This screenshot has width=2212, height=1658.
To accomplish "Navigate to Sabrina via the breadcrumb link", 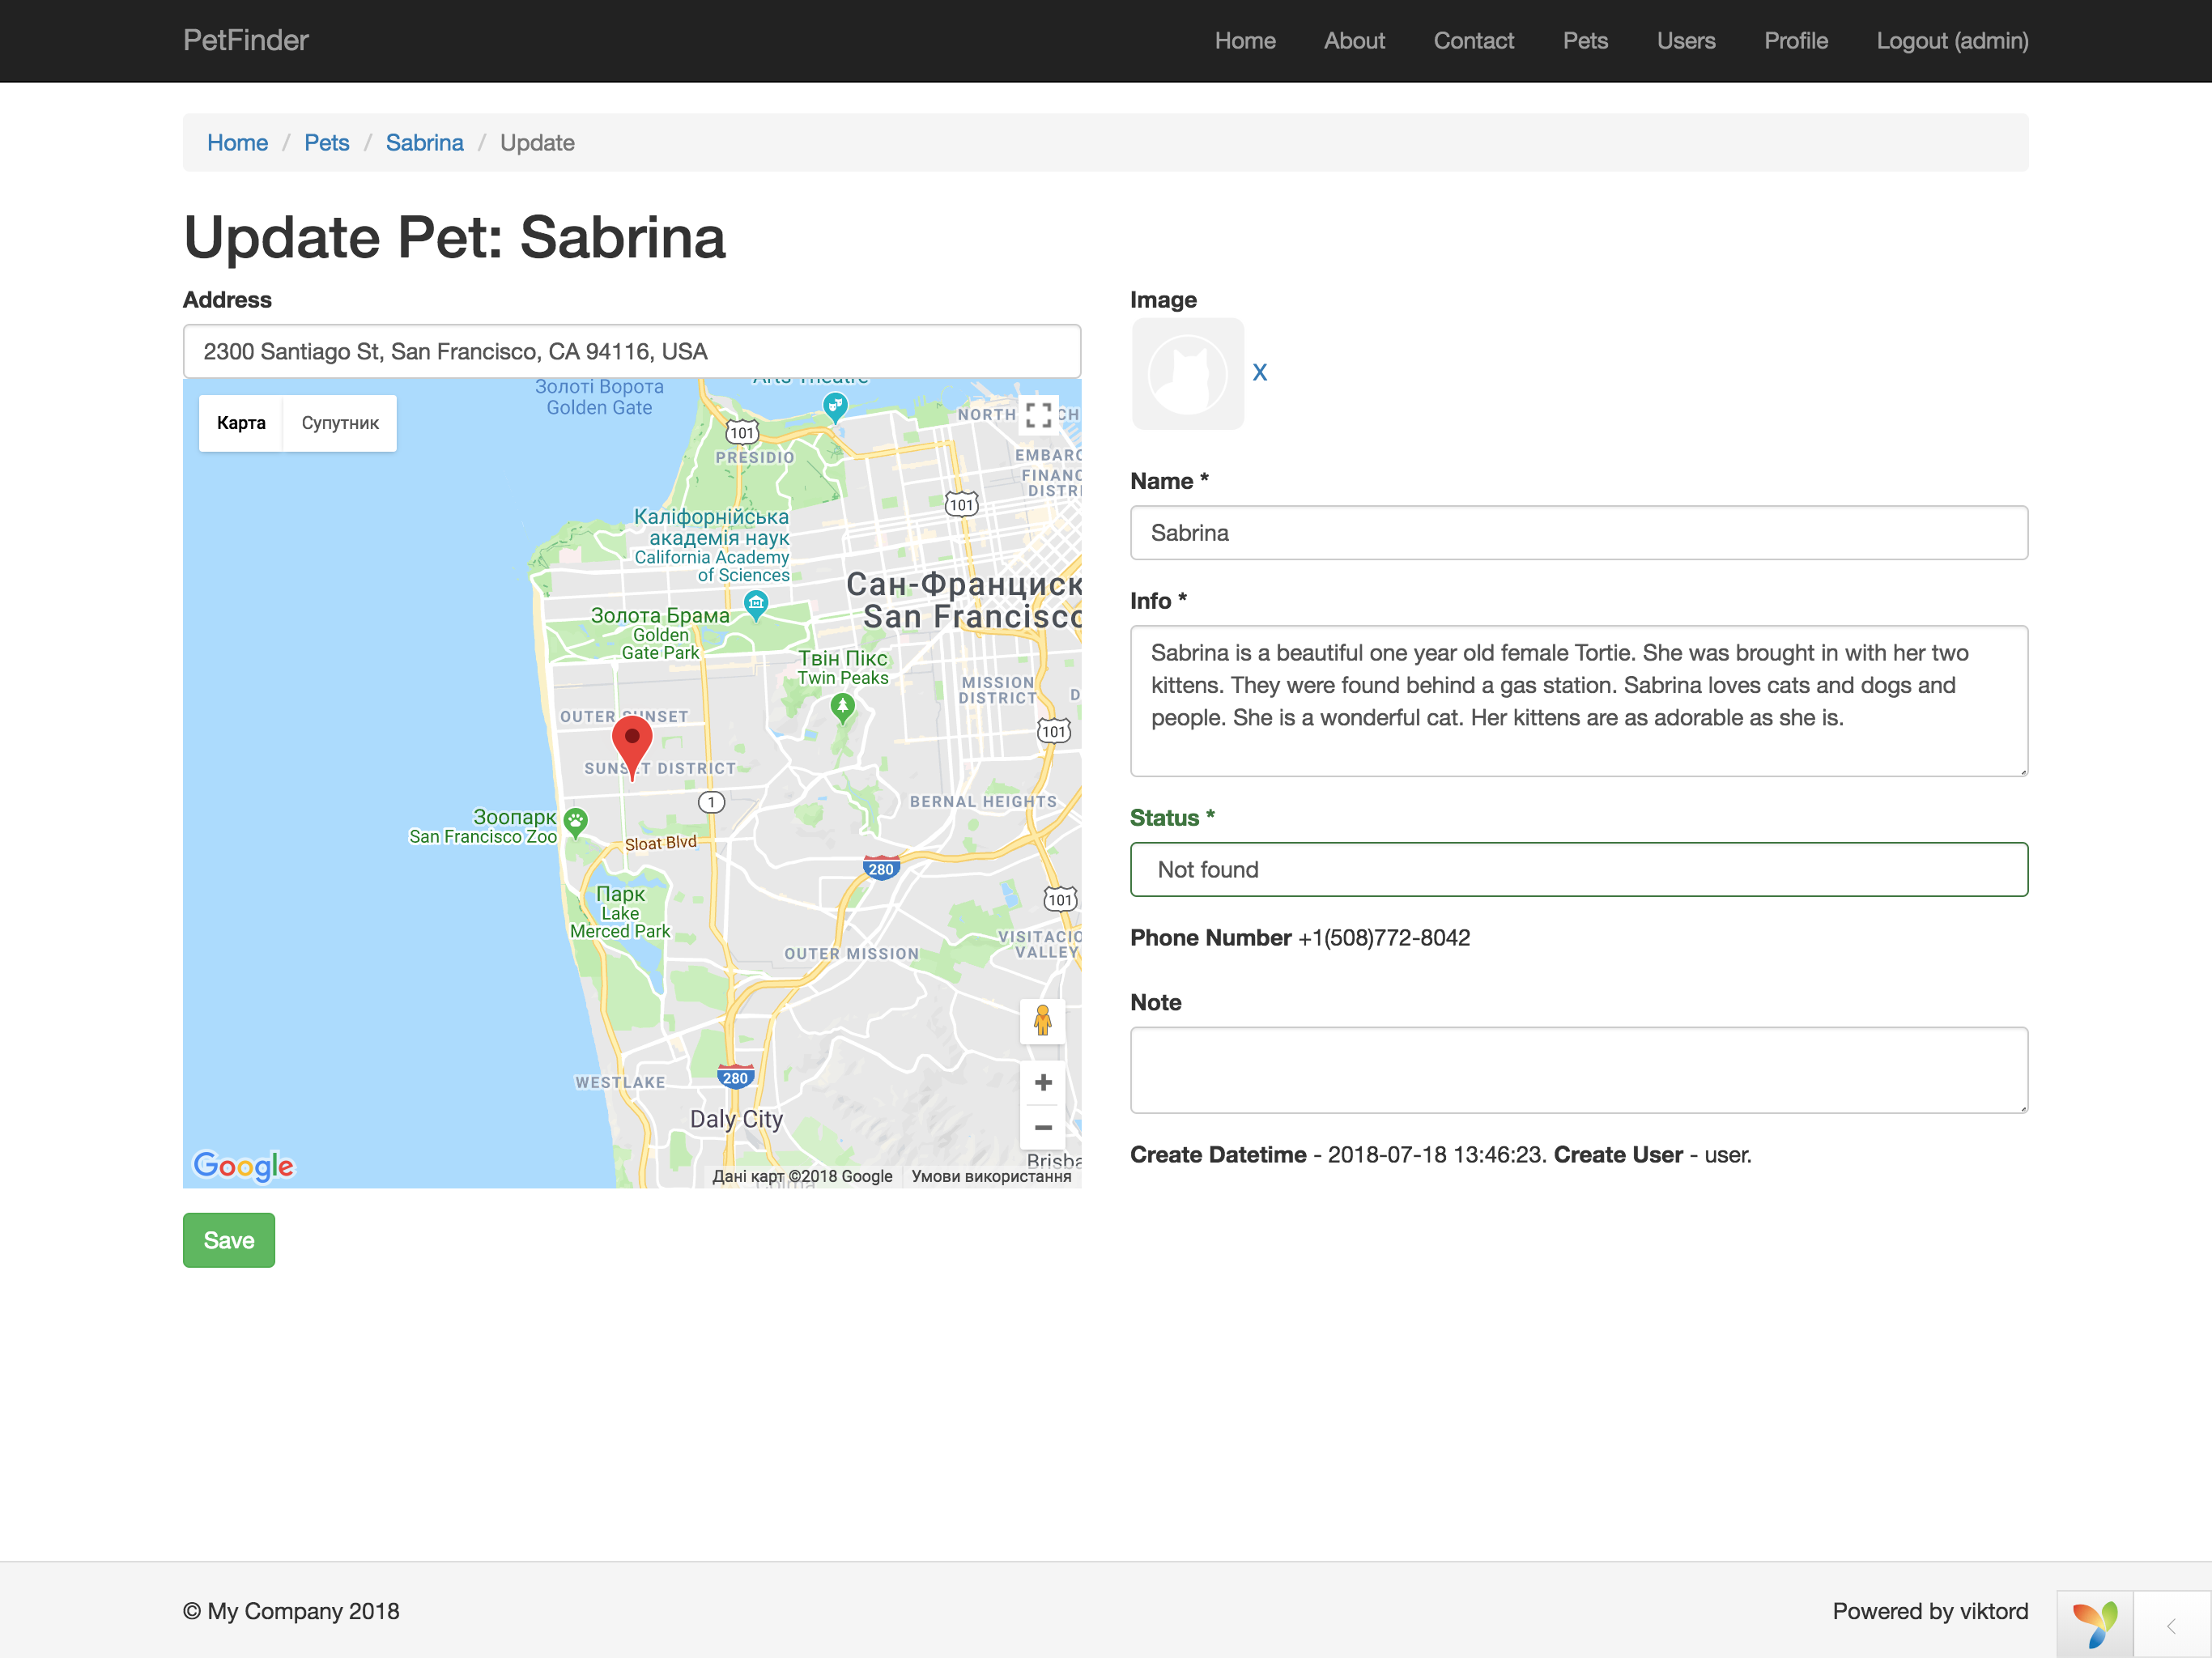I will (x=424, y=143).
